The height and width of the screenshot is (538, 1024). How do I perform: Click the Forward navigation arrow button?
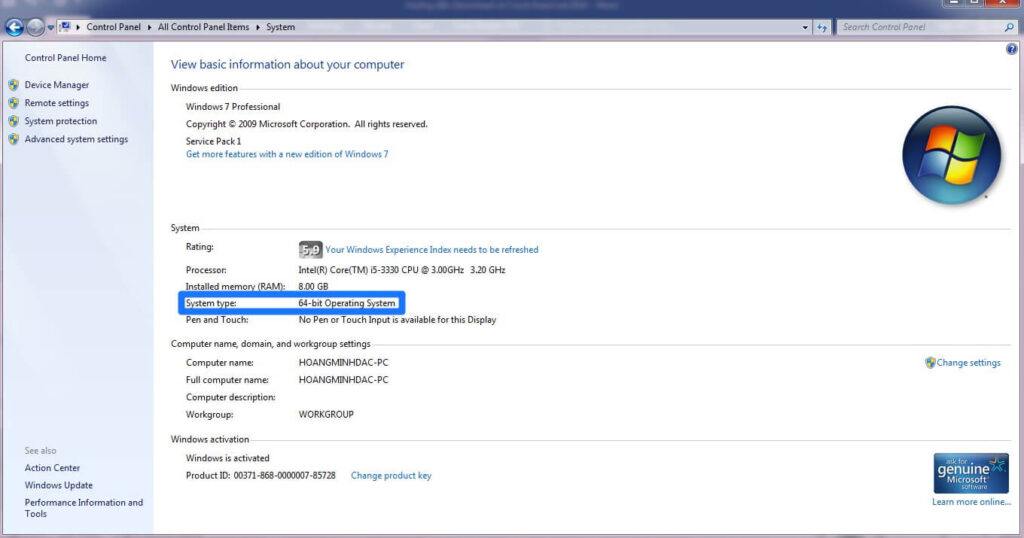35,27
